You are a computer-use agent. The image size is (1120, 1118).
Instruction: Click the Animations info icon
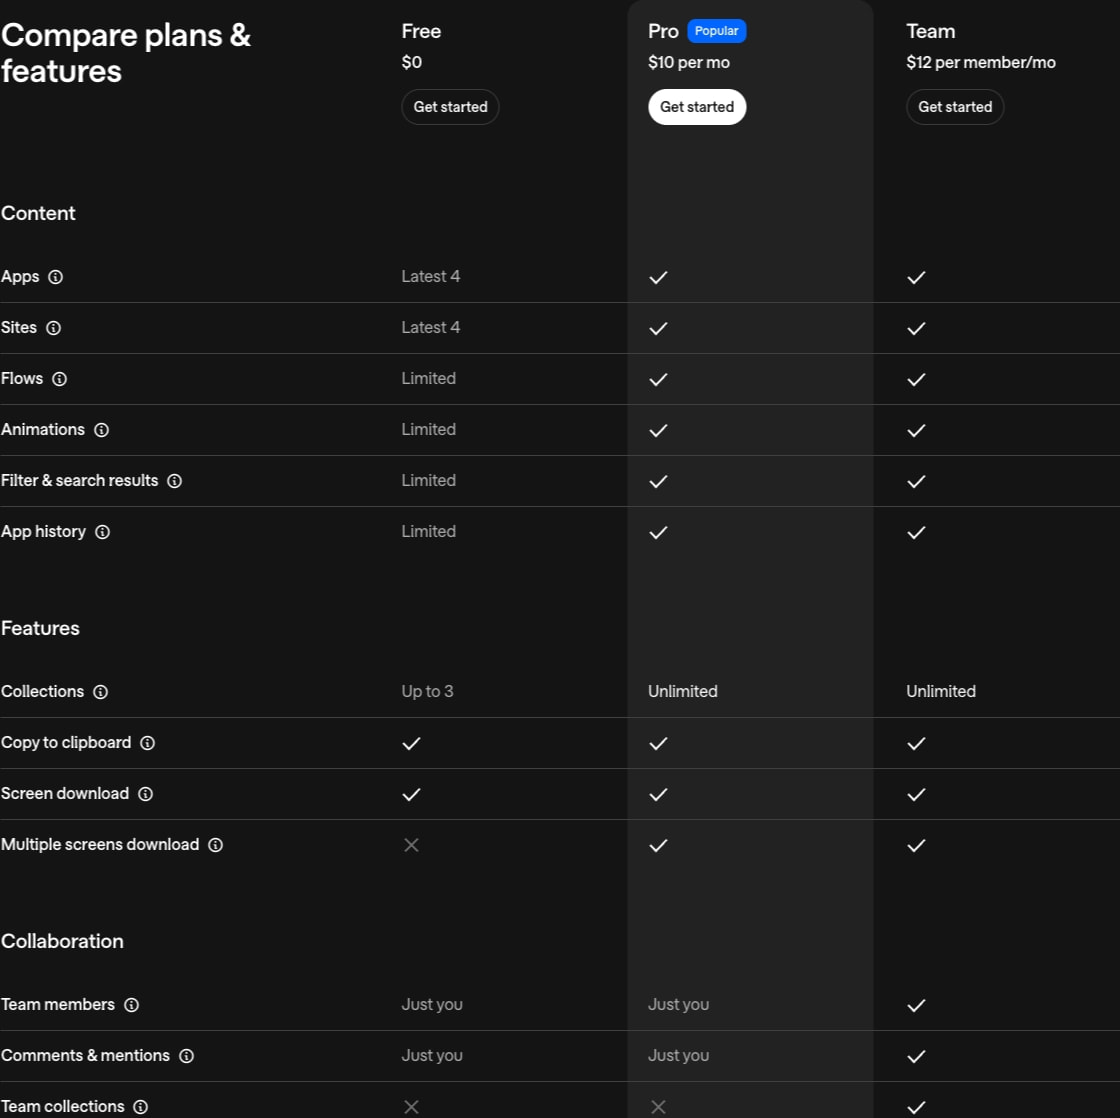(x=101, y=430)
